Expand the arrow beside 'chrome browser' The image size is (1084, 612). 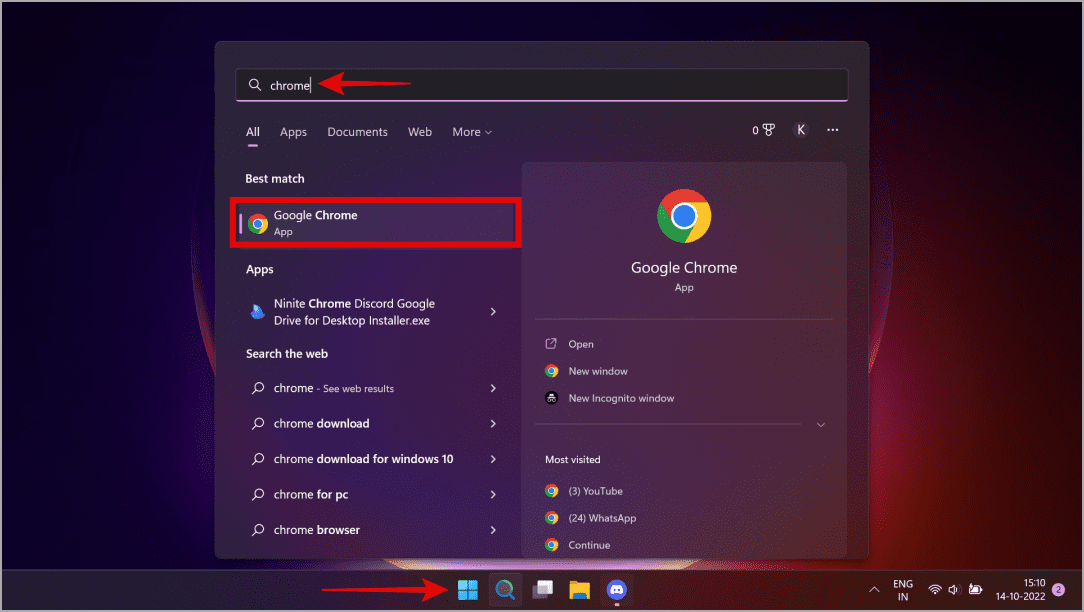[493, 530]
